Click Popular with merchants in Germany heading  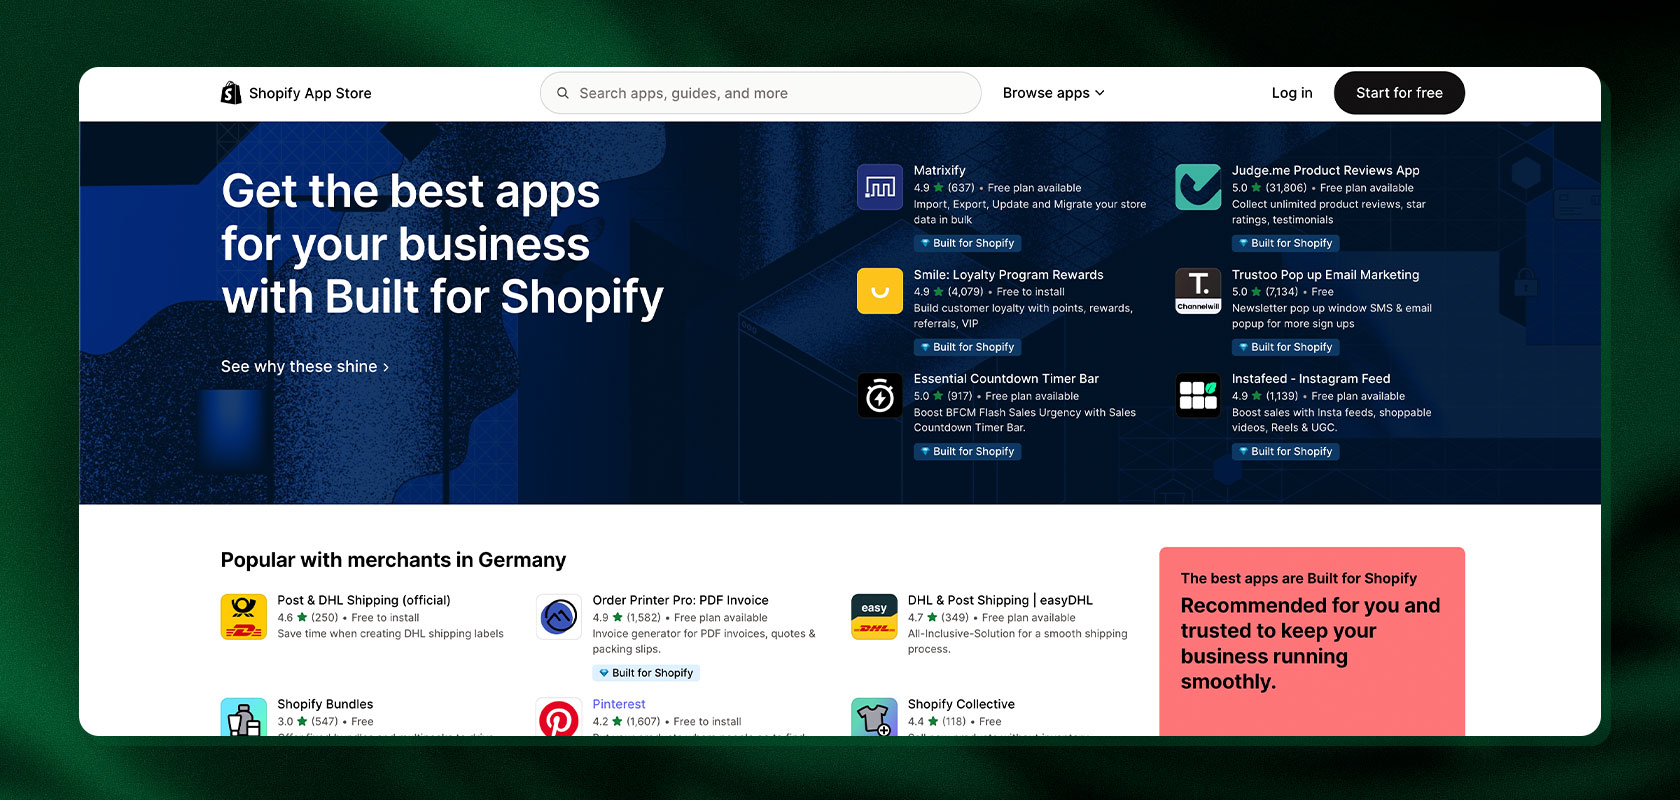pyautogui.click(x=393, y=560)
